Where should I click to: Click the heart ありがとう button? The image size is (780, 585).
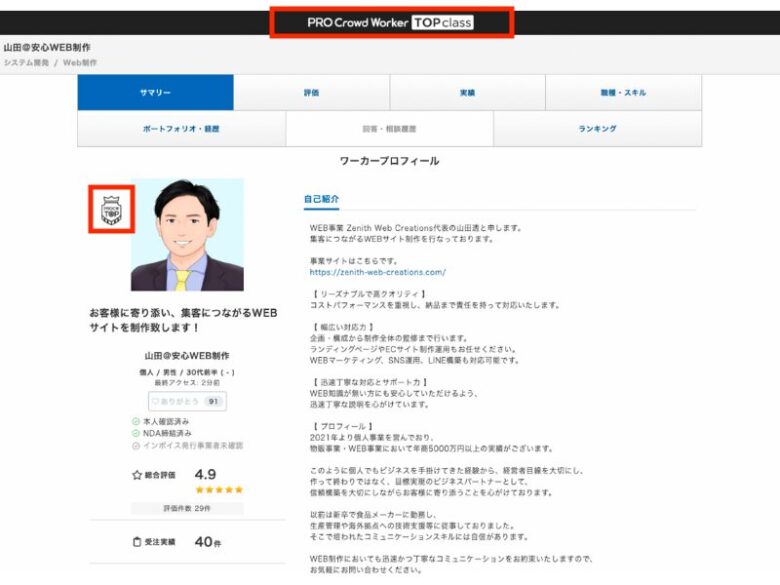pos(187,401)
